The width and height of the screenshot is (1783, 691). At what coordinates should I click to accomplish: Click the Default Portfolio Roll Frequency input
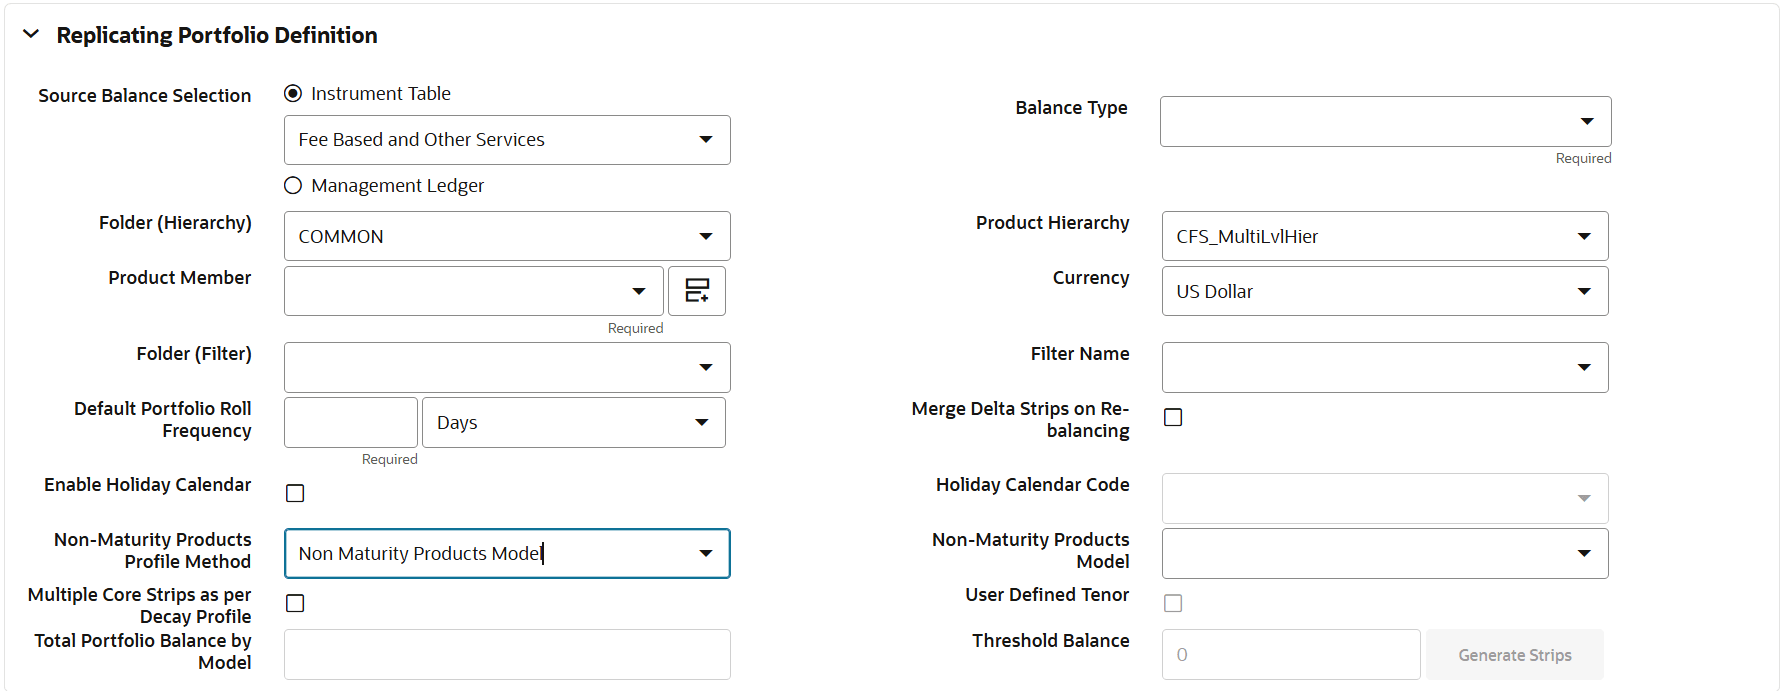click(350, 423)
